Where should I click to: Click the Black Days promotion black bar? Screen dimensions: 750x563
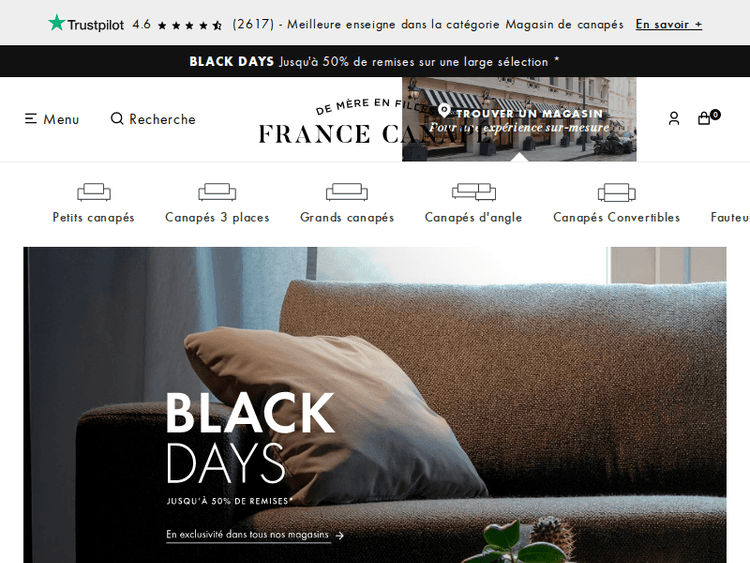(x=375, y=61)
